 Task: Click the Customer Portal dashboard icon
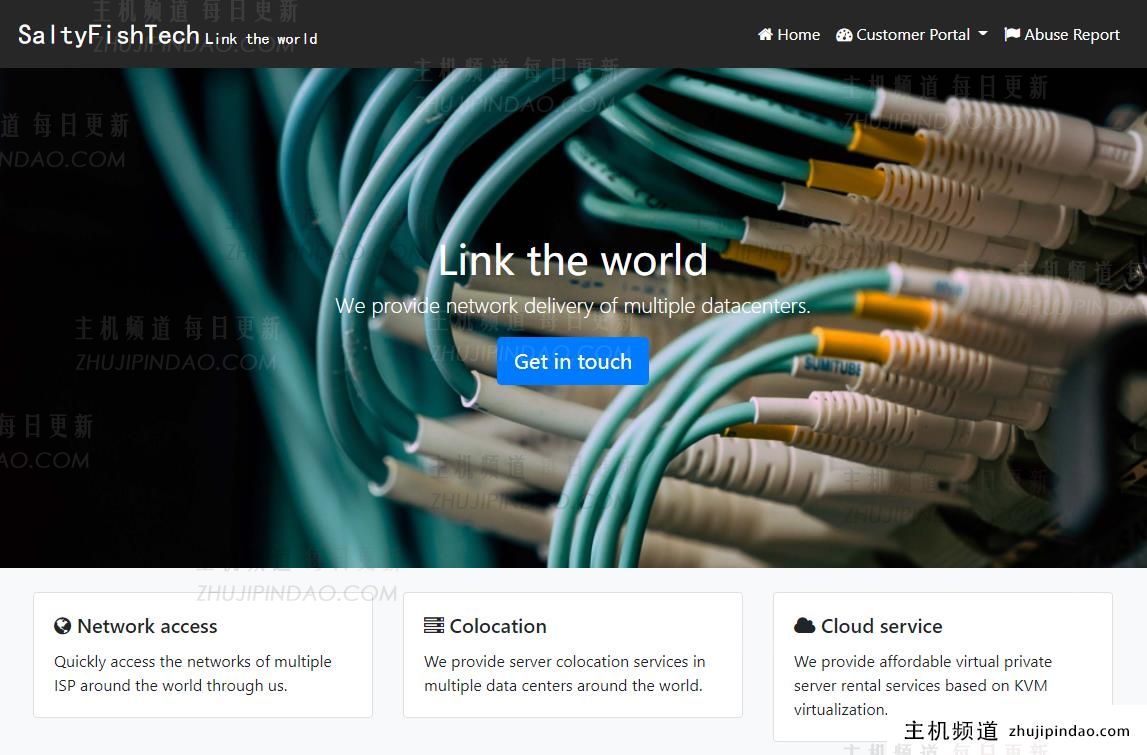click(x=844, y=34)
